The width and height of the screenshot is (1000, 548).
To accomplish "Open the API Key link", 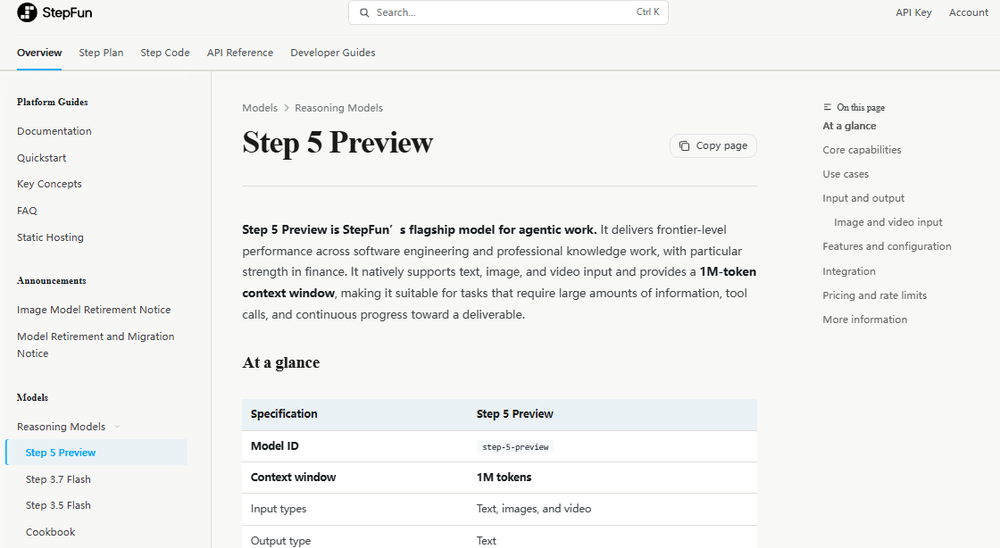I will [913, 13].
